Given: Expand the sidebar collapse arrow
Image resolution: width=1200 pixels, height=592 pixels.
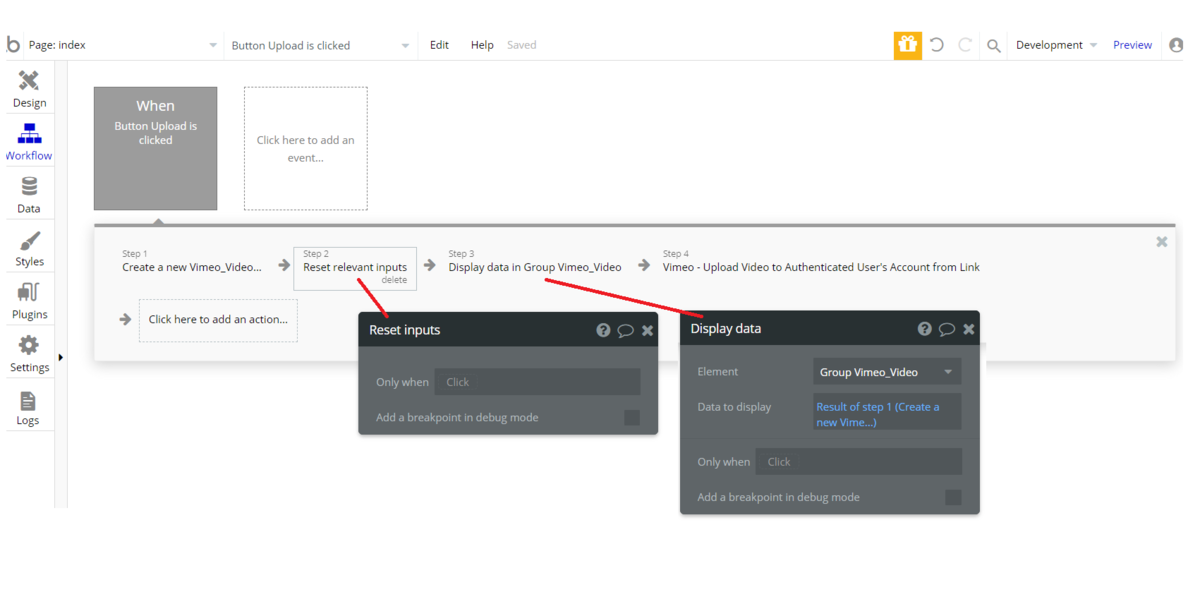Looking at the screenshot, I should coord(61,357).
